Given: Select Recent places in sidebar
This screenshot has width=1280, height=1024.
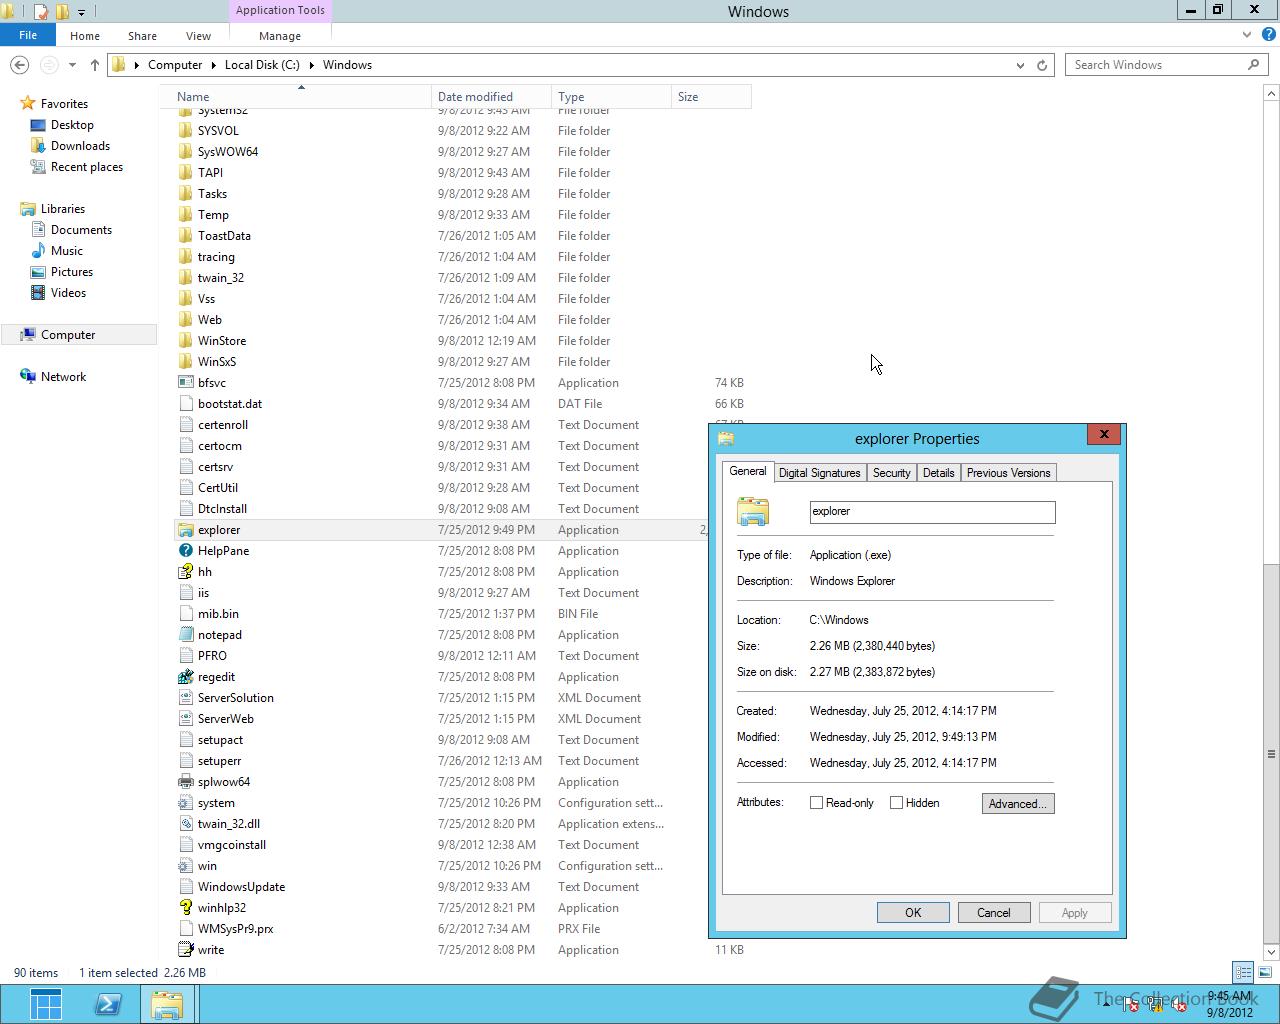Looking at the screenshot, I should coord(87,167).
